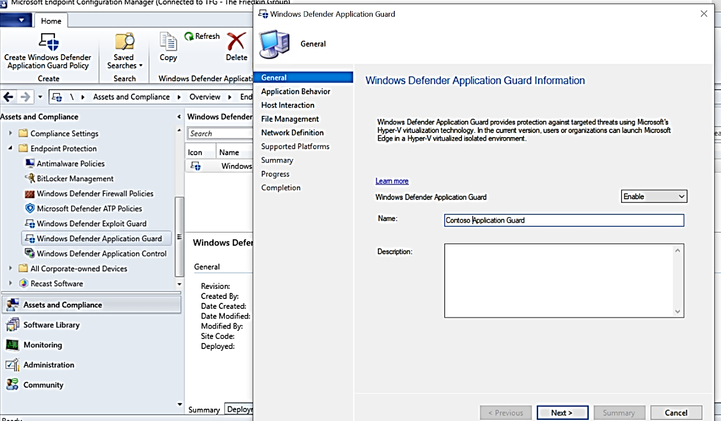This screenshot has height=421, width=721.
Task: Click inside the Description text box
Action: point(564,280)
